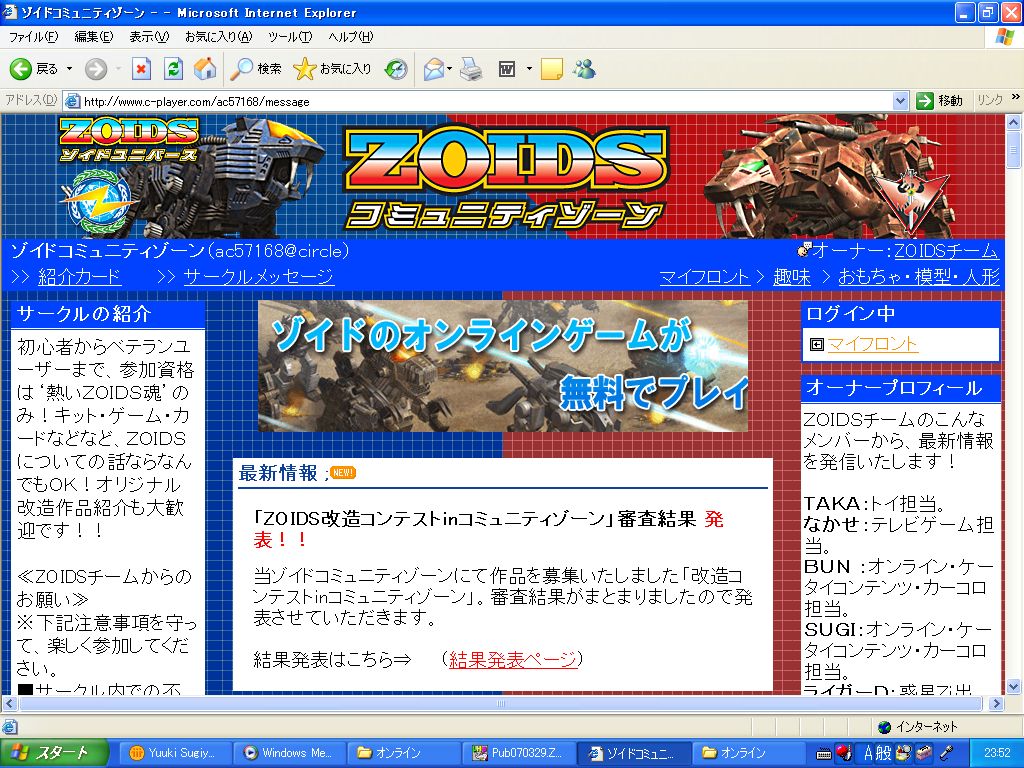Open the yellow note toolbar icon
The width and height of the screenshot is (1024, 768).
(x=552, y=69)
